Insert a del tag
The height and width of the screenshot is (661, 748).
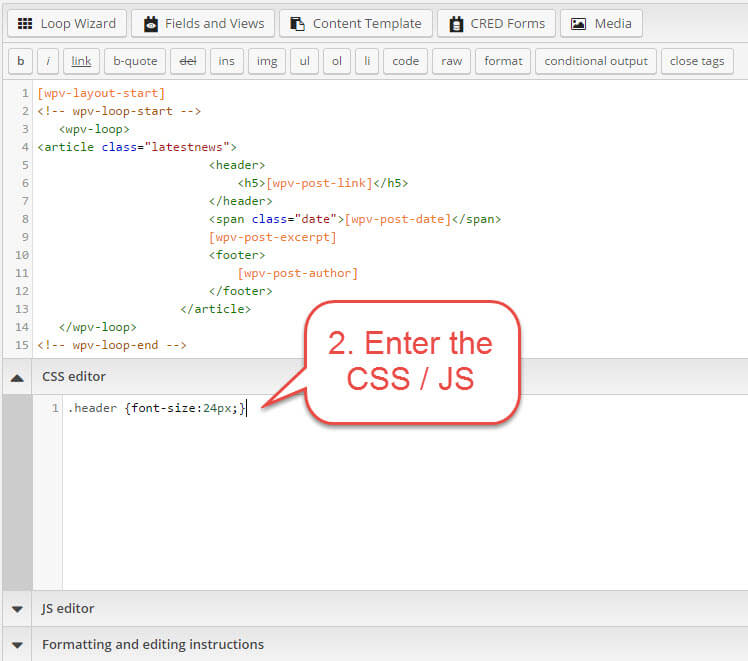tap(188, 61)
